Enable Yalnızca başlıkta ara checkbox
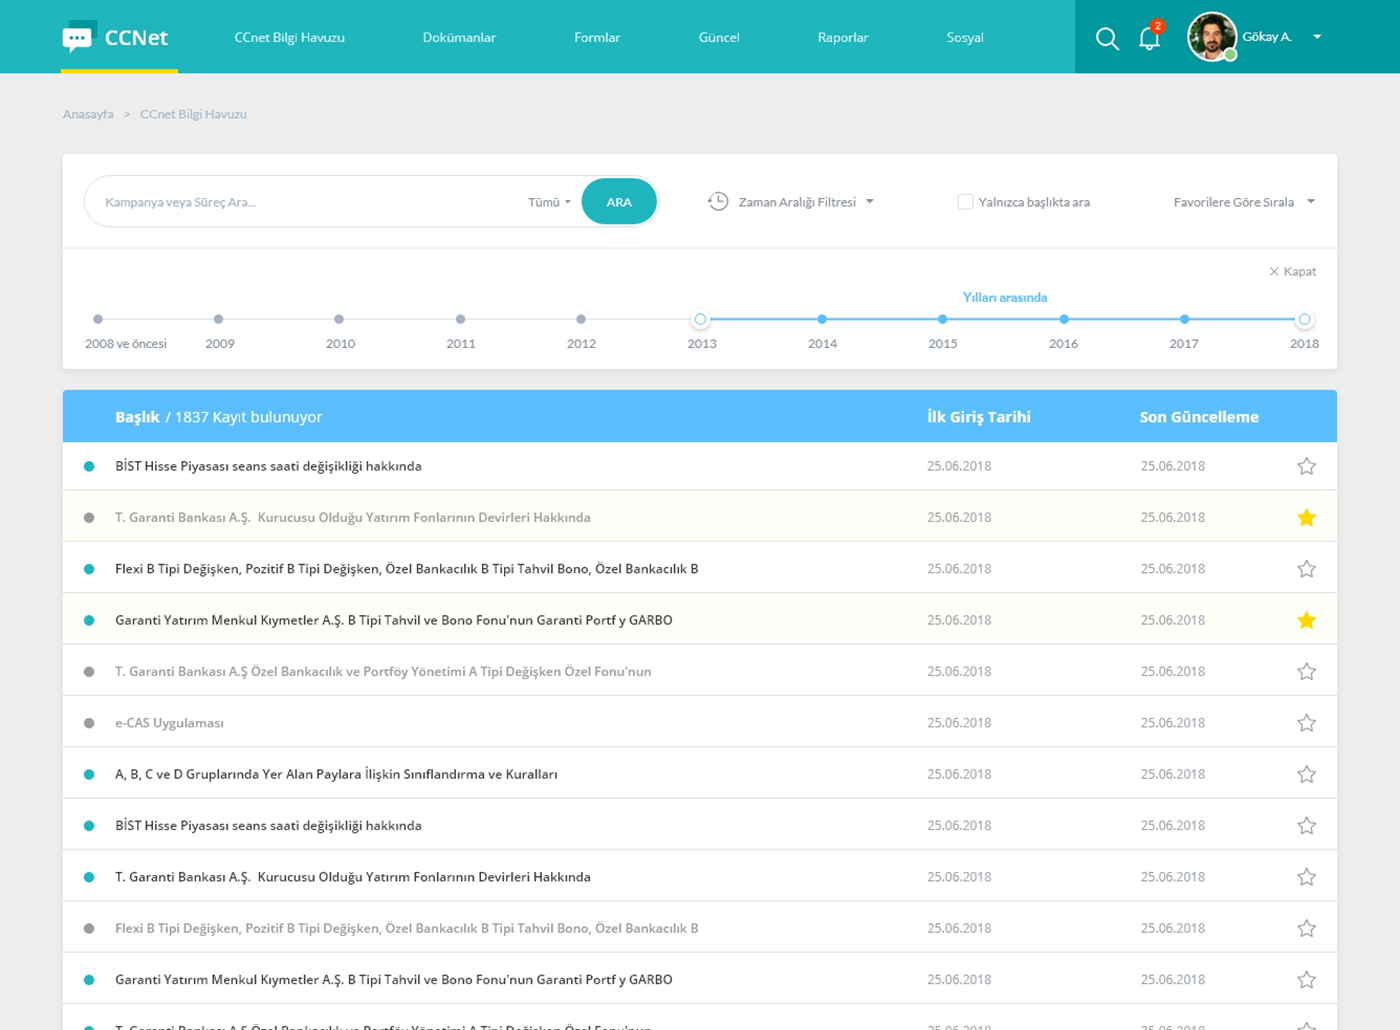 pos(965,202)
